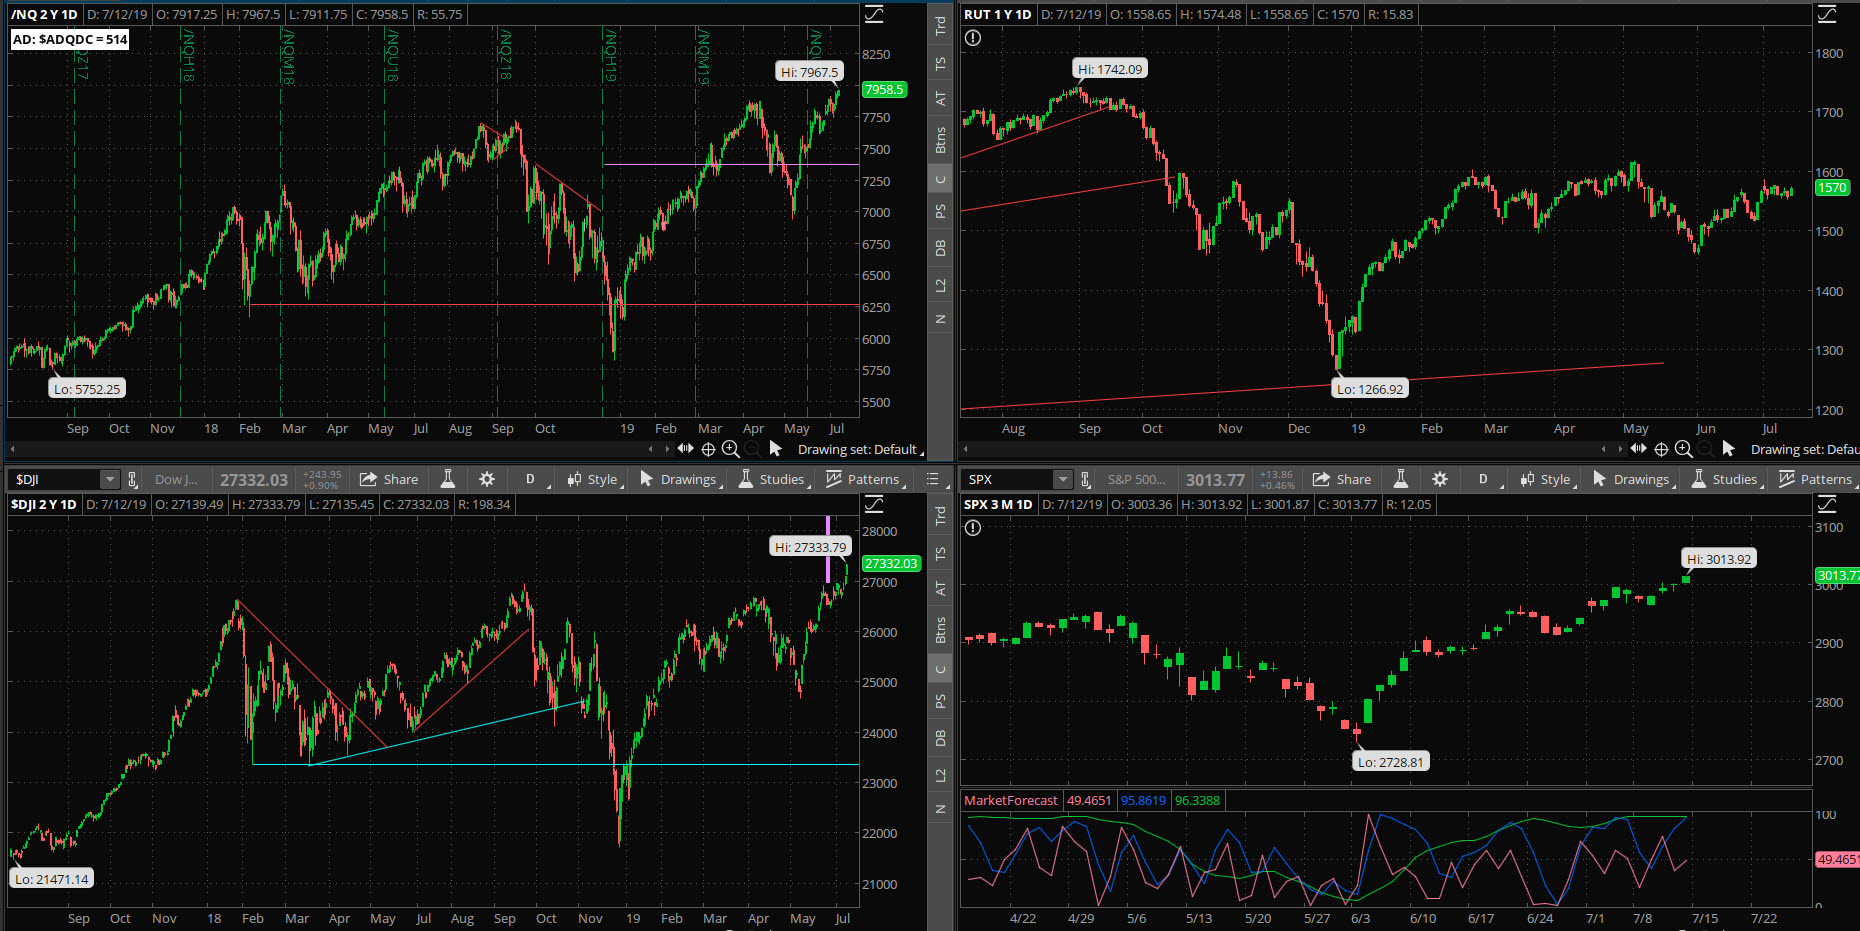Open the Trd side tab beside $DJI chart
1860x931 pixels.
coord(940,516)
